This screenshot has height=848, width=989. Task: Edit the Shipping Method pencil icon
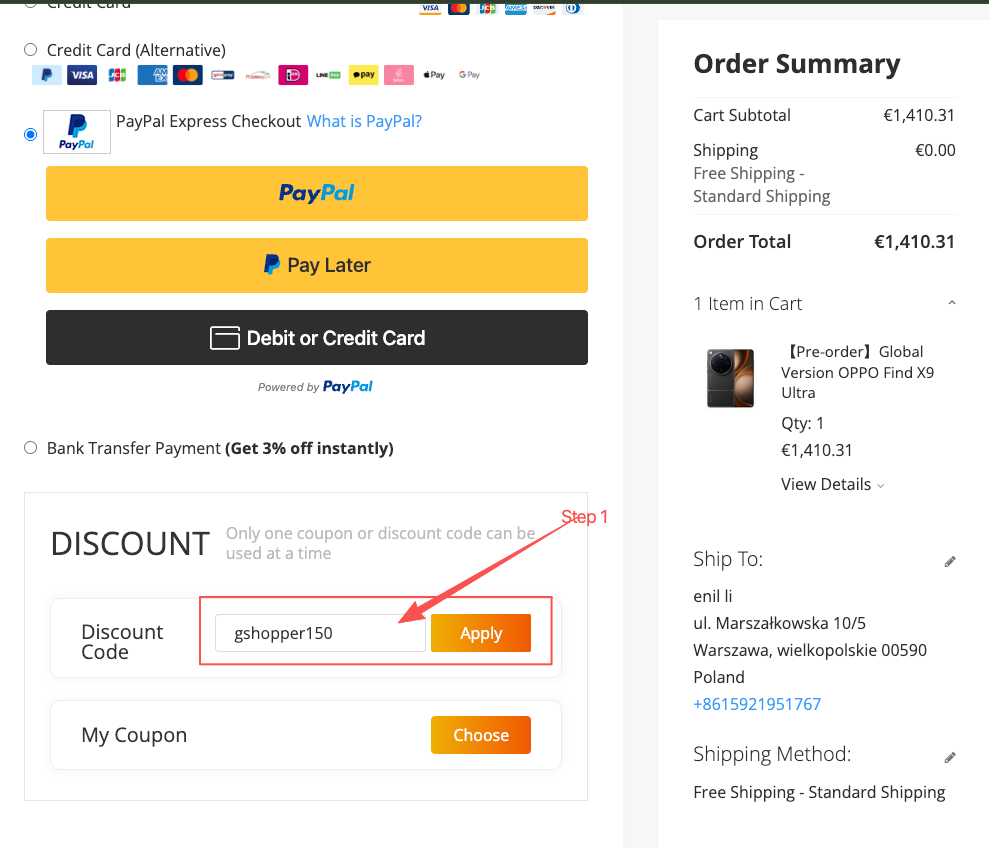pos(950,758)
